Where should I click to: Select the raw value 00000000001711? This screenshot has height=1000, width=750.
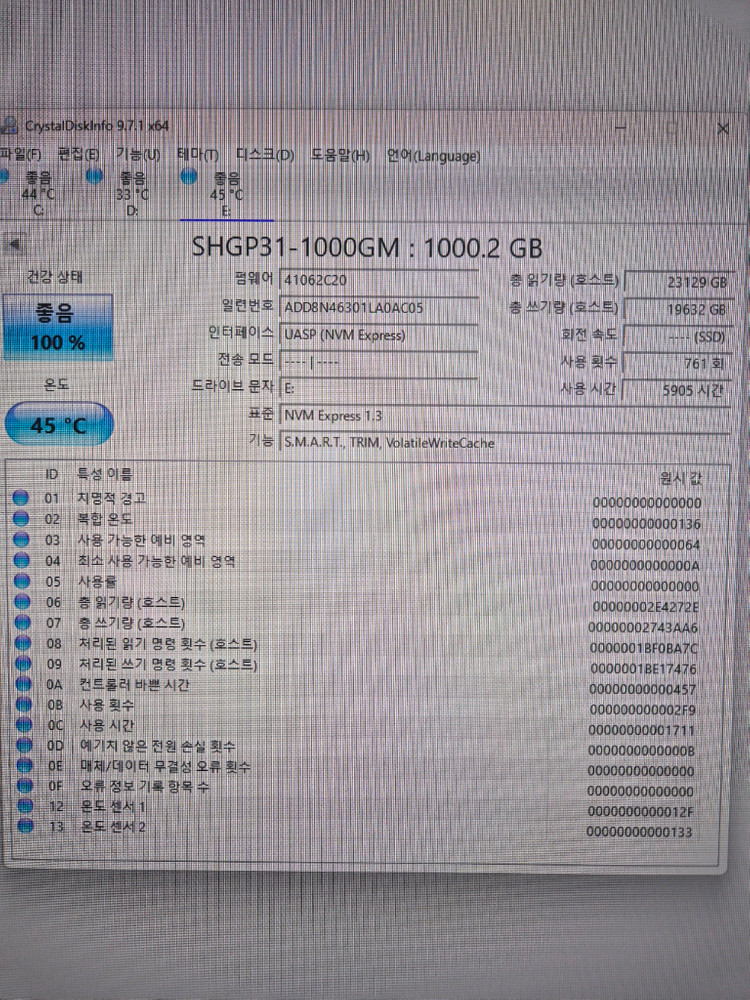tap(642, 730)
